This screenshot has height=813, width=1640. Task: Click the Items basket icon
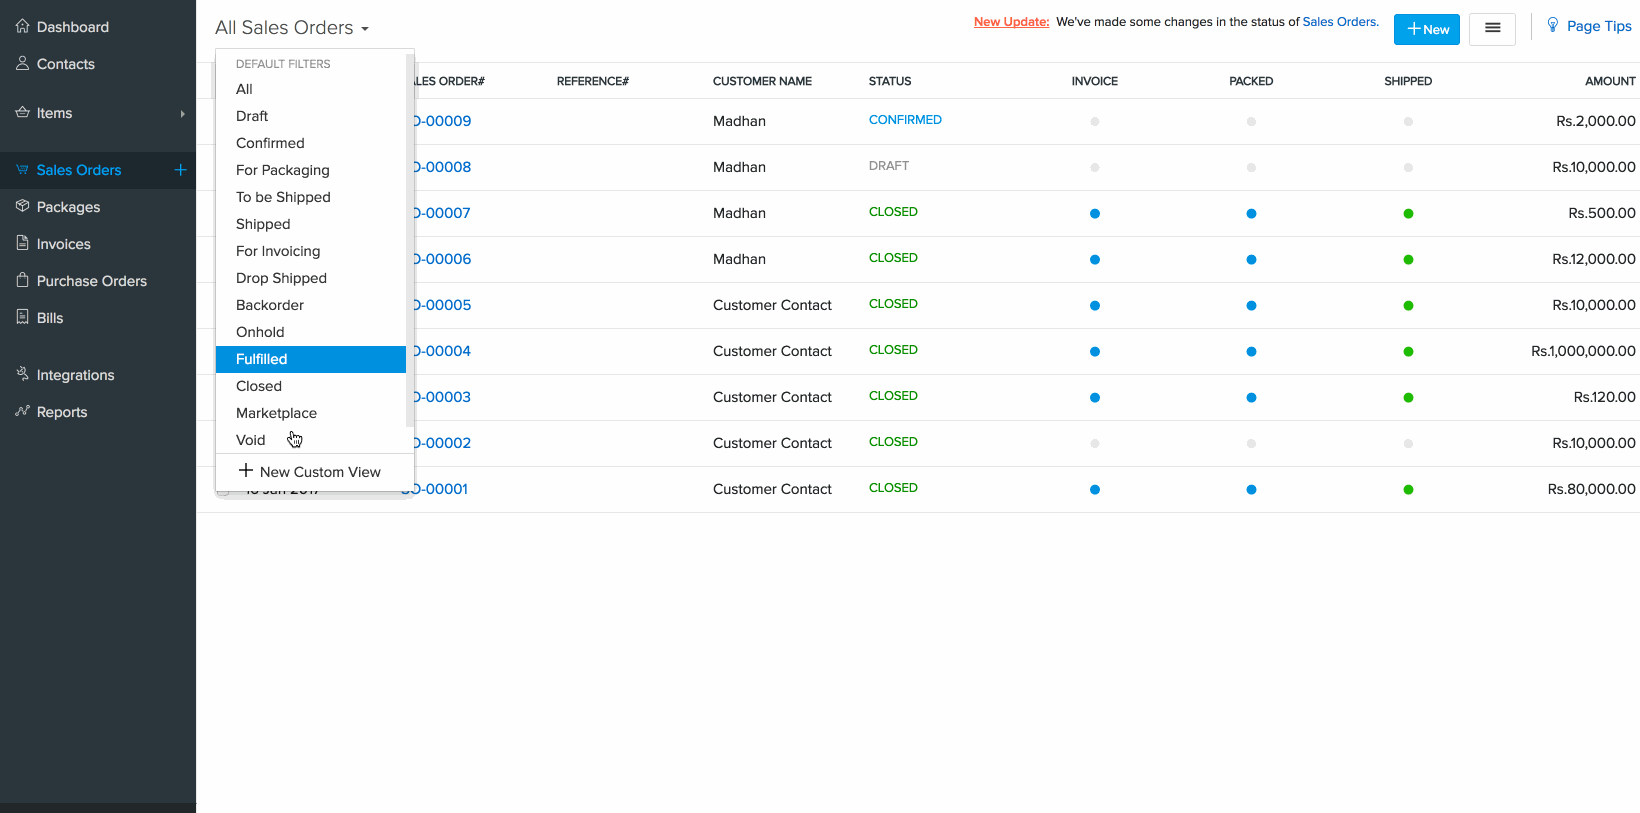(22, 112)
